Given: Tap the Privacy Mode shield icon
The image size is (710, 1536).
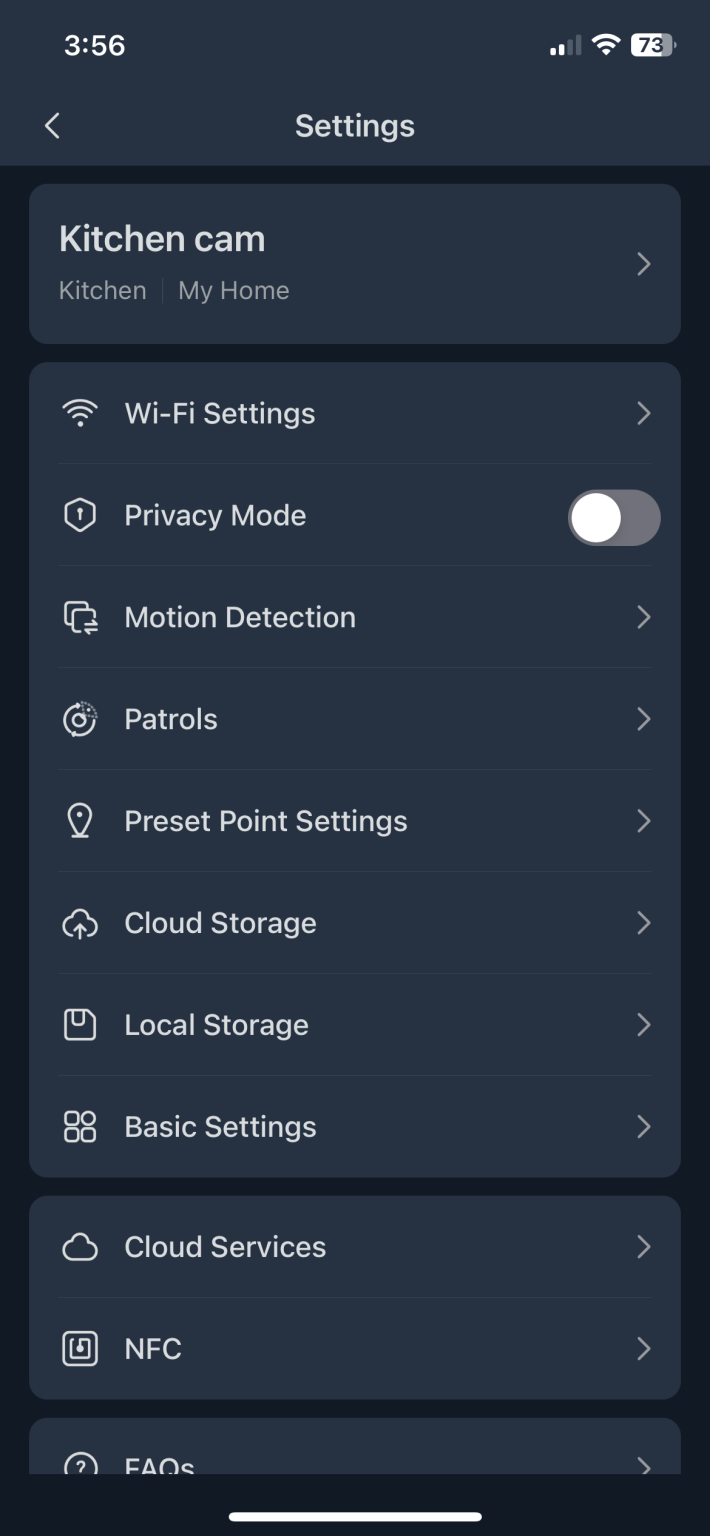Looking at the screenshot, I should pyautogui.click(x=80, y=515).
